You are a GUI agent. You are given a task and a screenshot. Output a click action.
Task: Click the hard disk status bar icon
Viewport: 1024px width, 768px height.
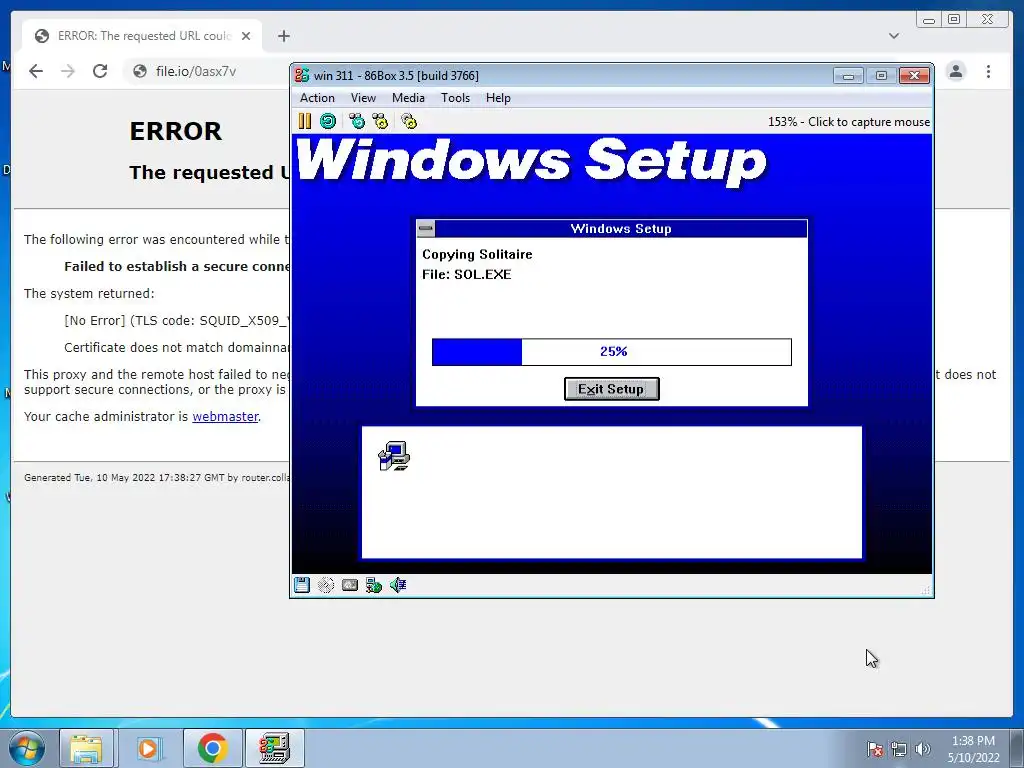[x=350, y=584]
